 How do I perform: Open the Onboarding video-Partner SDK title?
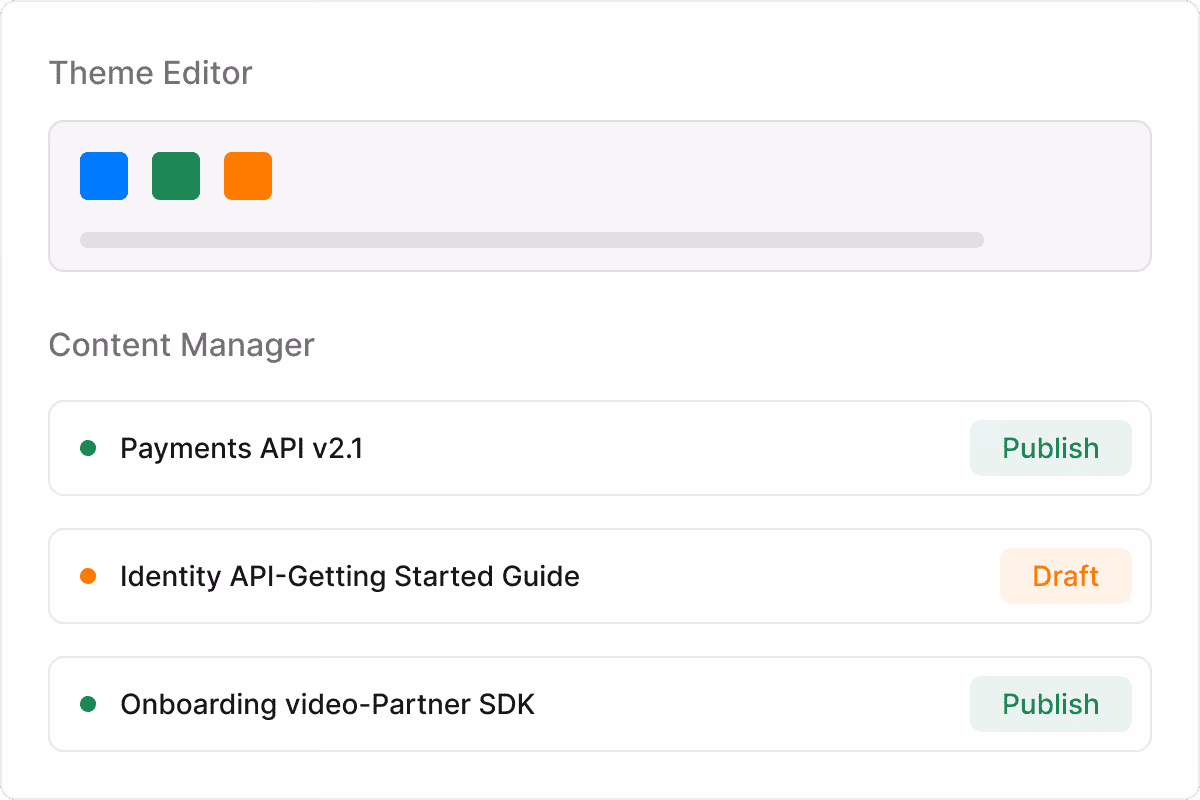(x=328, y=704)
